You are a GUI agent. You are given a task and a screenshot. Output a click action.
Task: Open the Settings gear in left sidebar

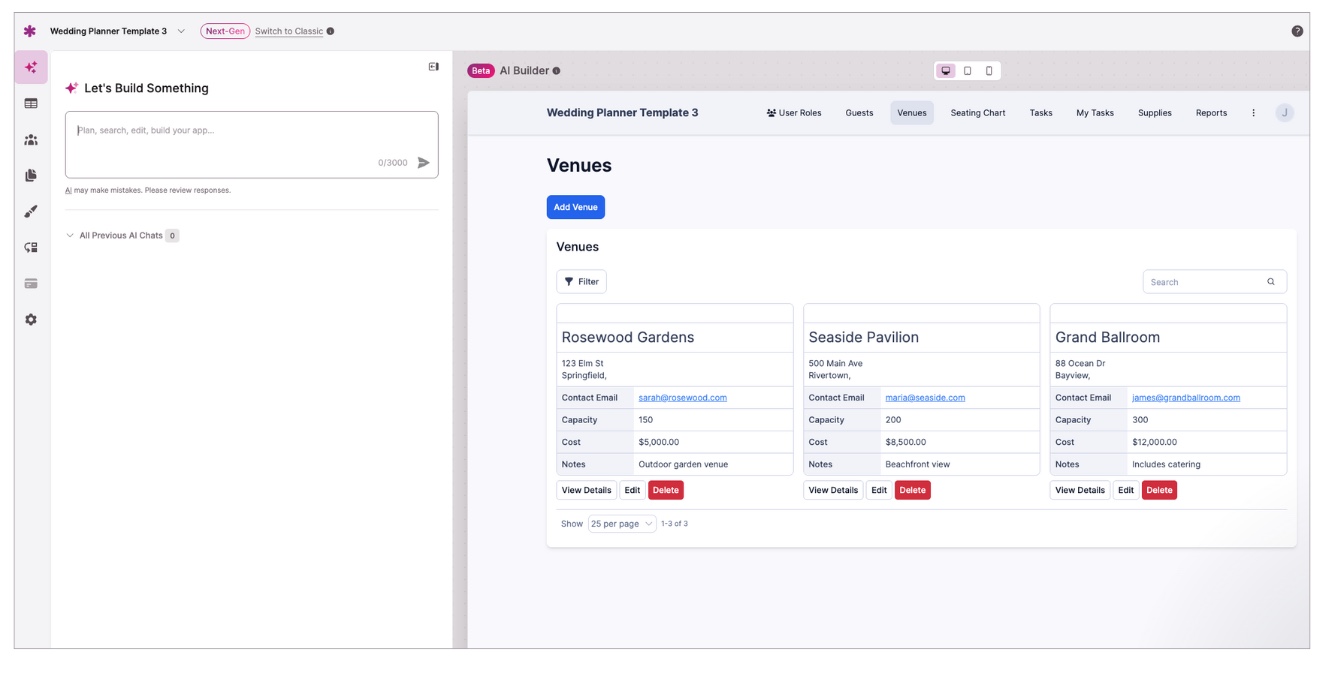[31, 319]
